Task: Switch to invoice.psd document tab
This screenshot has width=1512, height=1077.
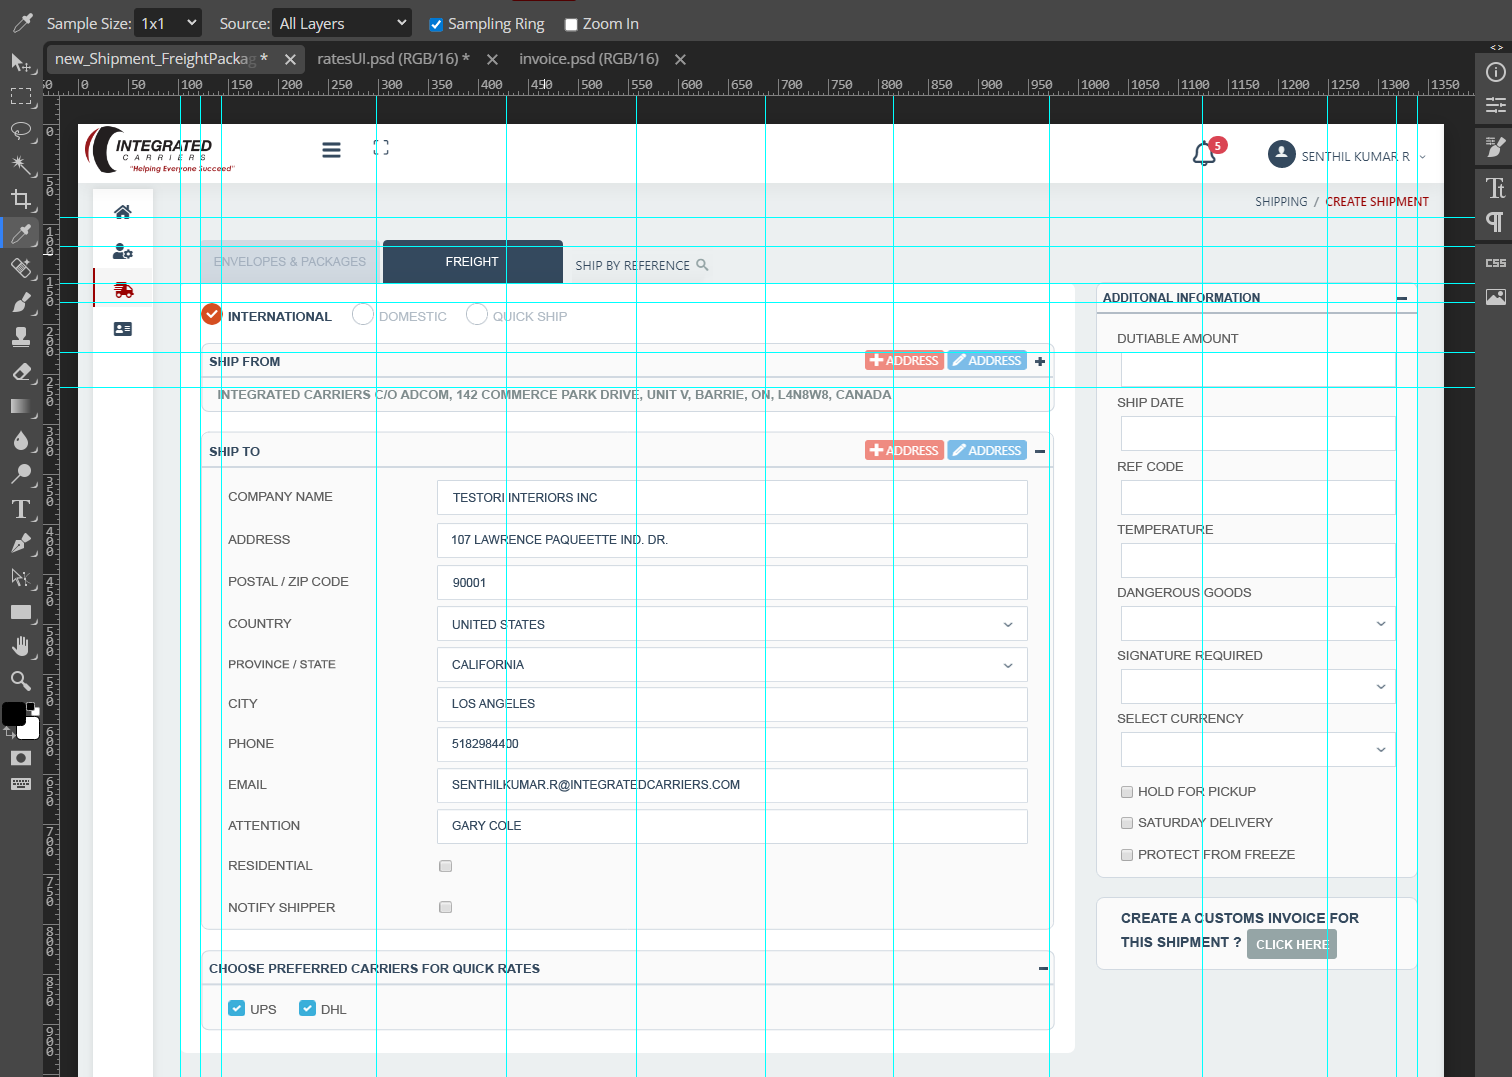Action: 589,59
